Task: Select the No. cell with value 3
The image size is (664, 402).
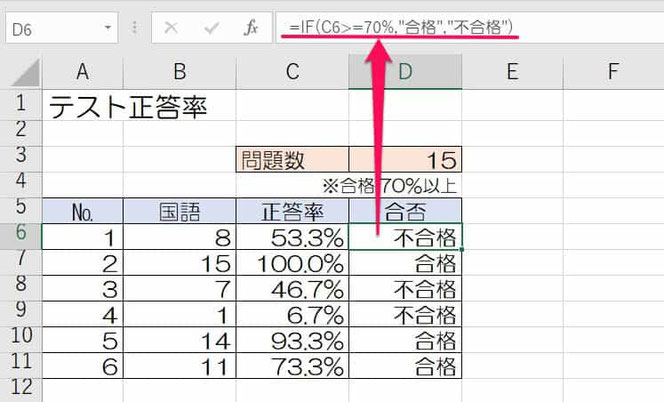Action: tap(83, 288)
